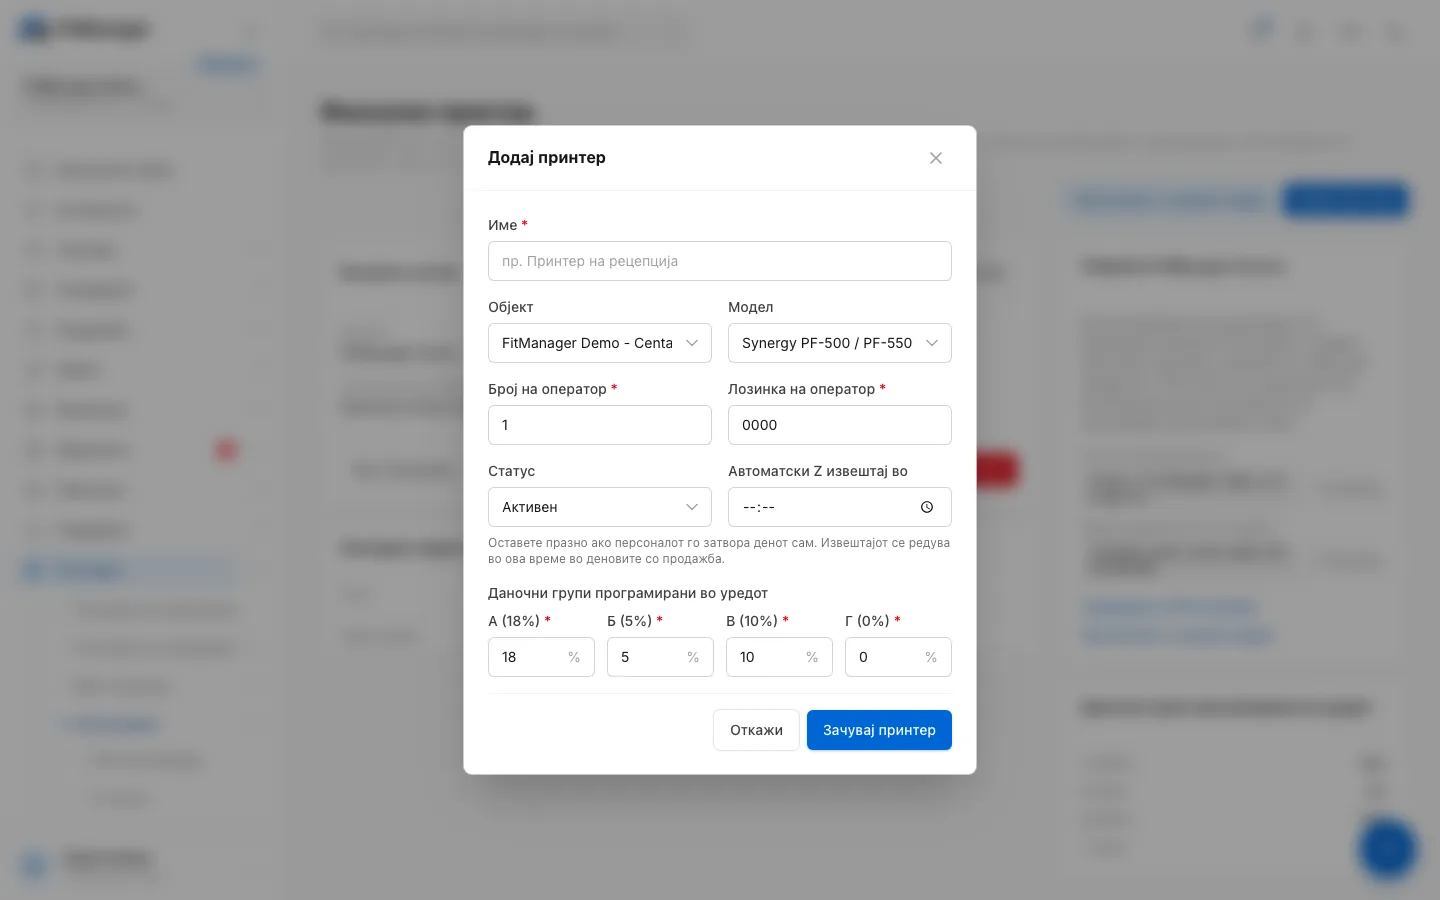Screen dimensions: 1440x900
Task: Open time picker via clock icon
Action: pyautogui.click(x=927, y=507)
